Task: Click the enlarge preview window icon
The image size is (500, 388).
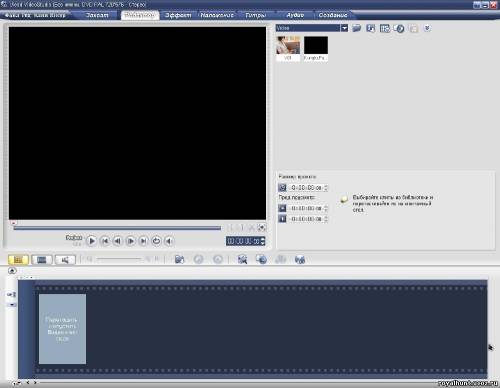Action: (262, 228)
